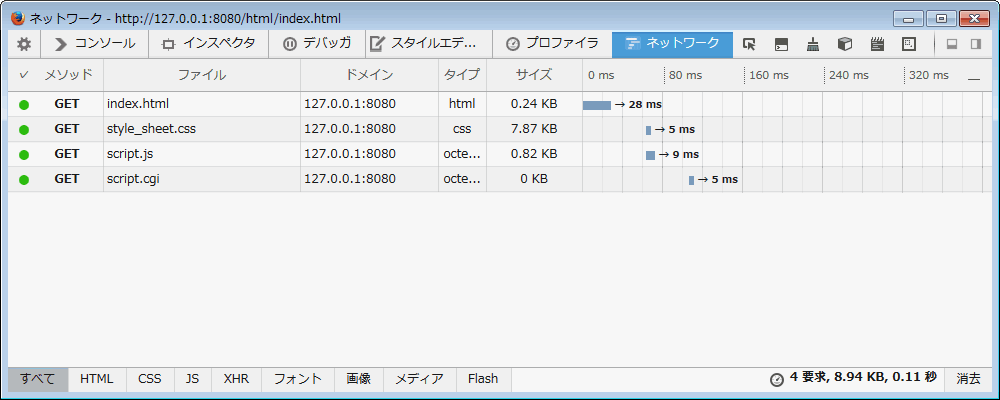Screen dimensions: 1000x400
Task: Sort requests by file column header
Action: (x=201, y=75)
